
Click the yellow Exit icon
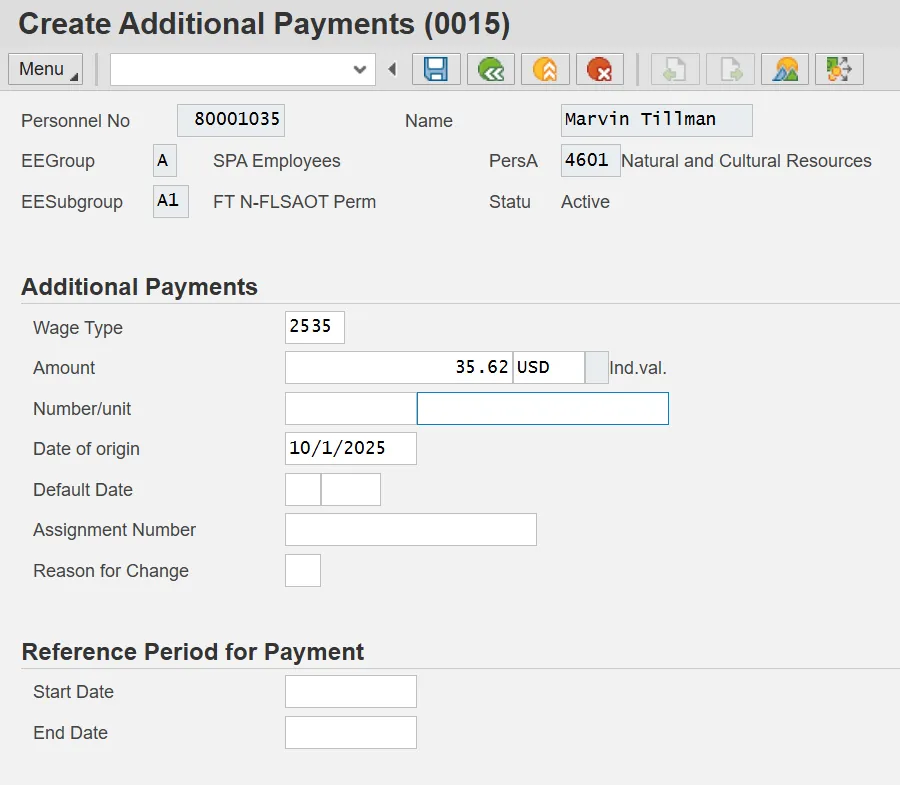tap(545, 69)
